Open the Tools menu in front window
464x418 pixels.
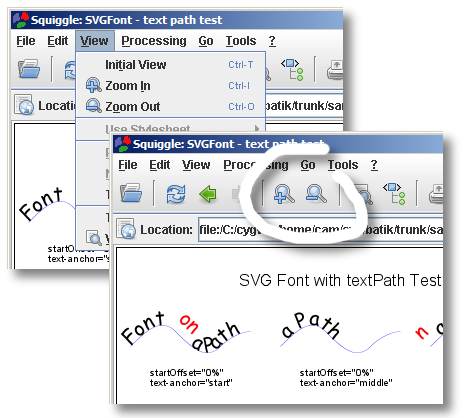(343, 165)
